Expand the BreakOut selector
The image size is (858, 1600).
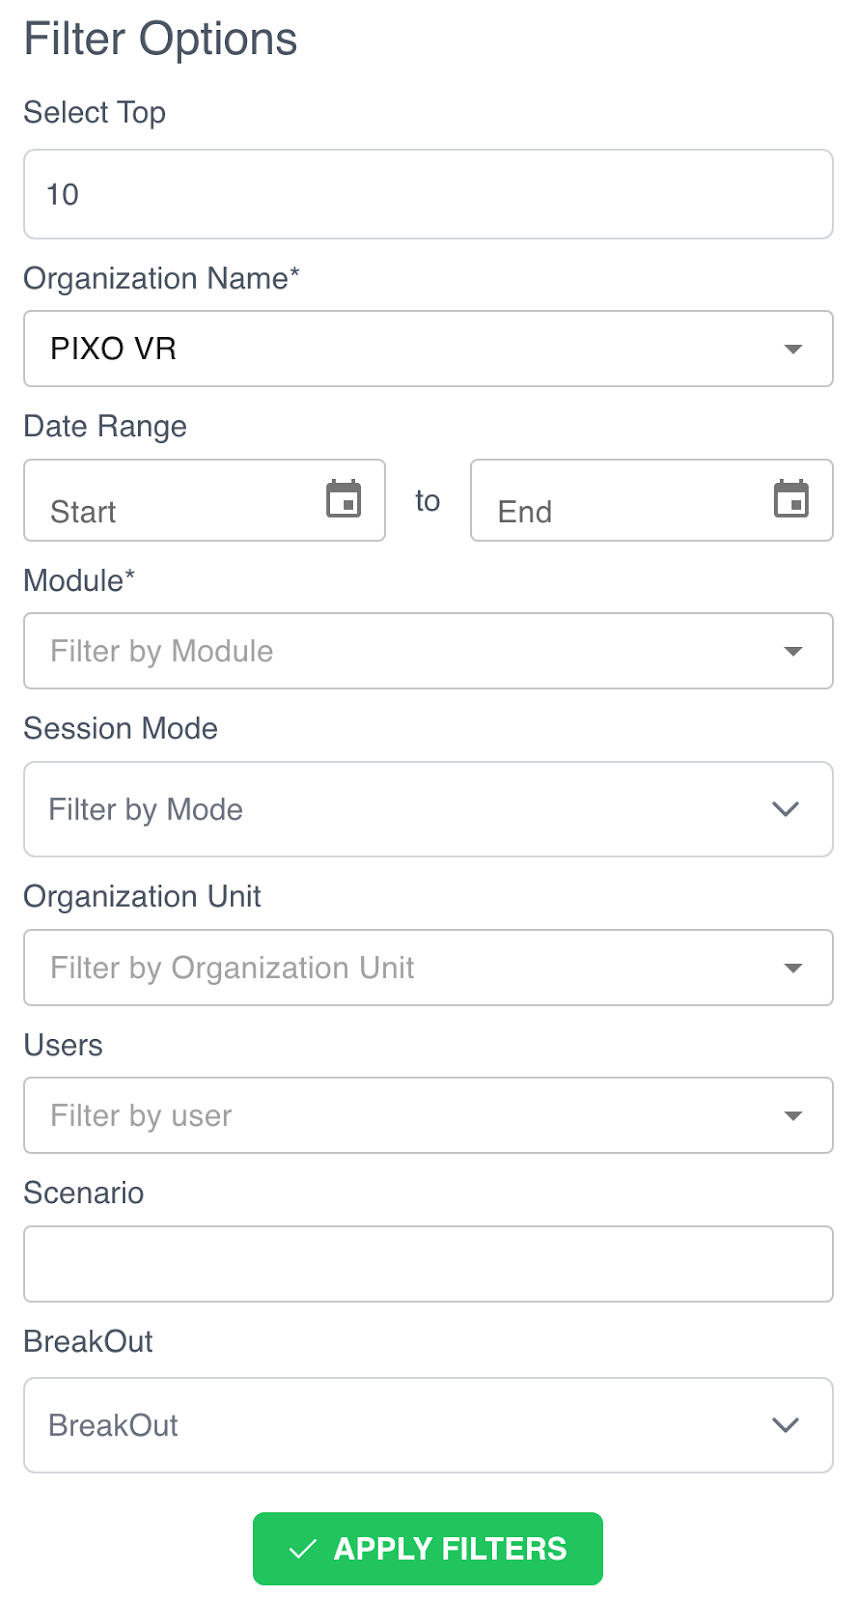400,1425
